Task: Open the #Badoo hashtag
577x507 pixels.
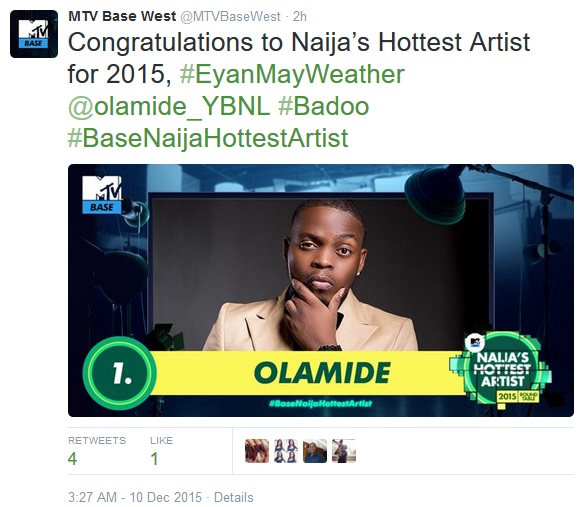Action: [x=324, y=106]
